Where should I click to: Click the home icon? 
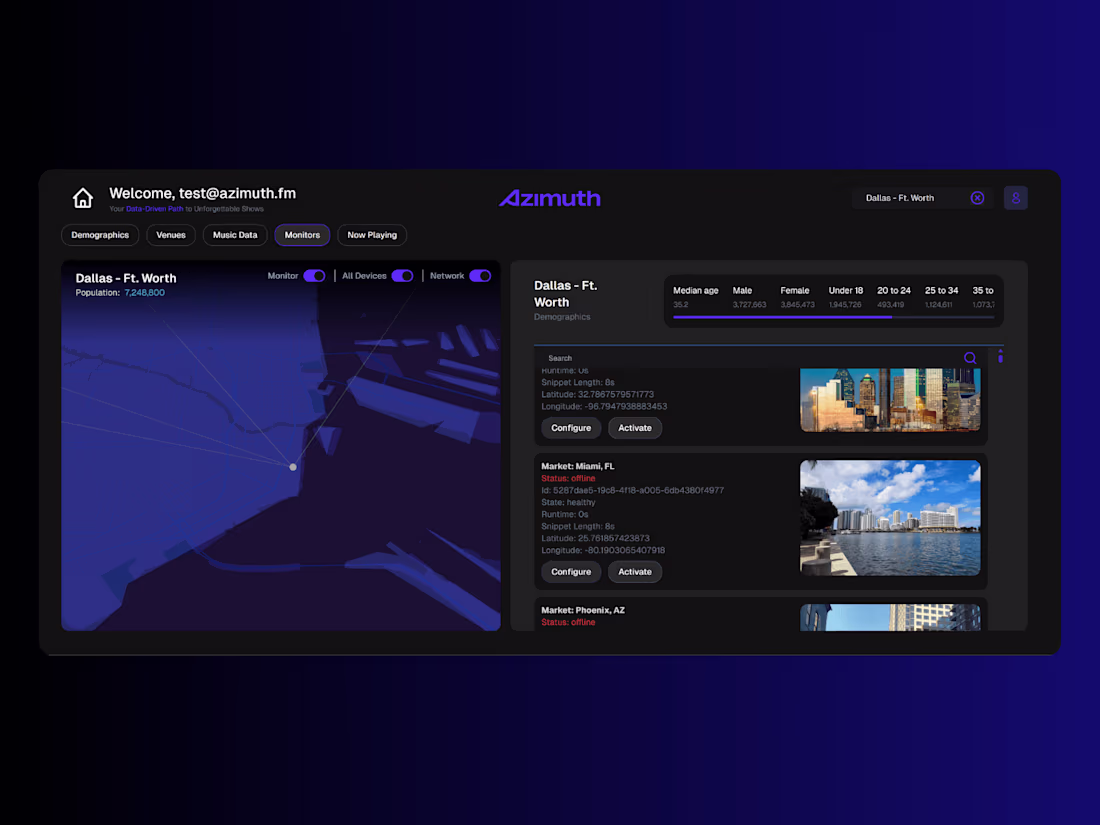pos(83,198)
